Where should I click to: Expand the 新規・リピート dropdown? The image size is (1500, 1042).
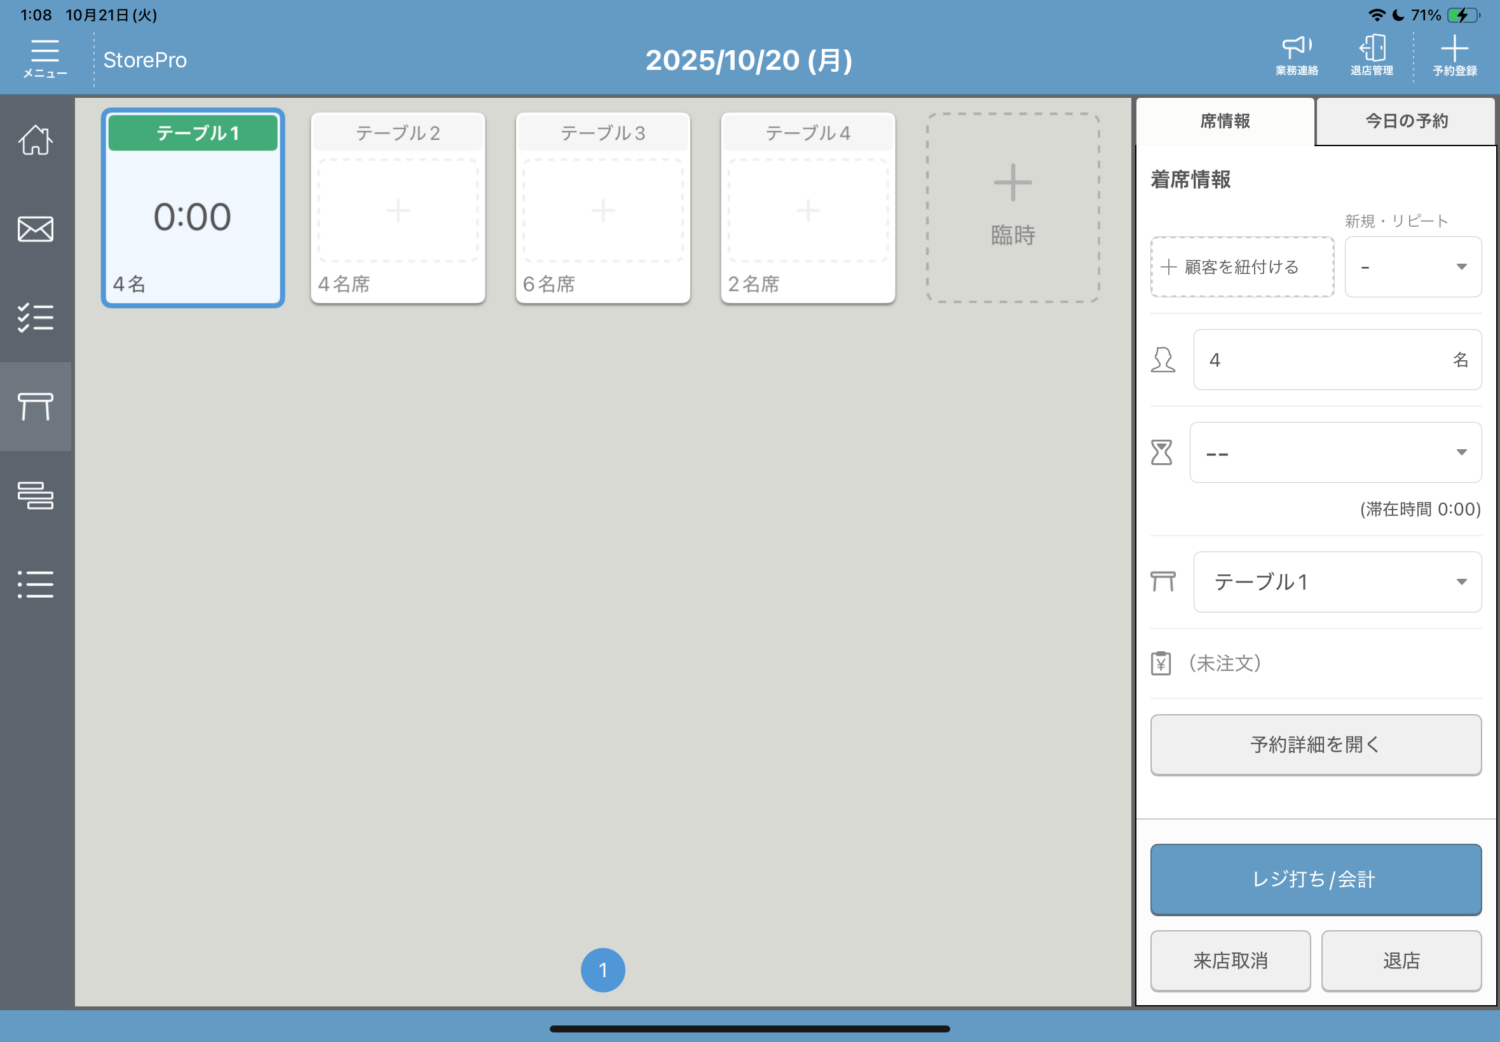point(1412,267)
